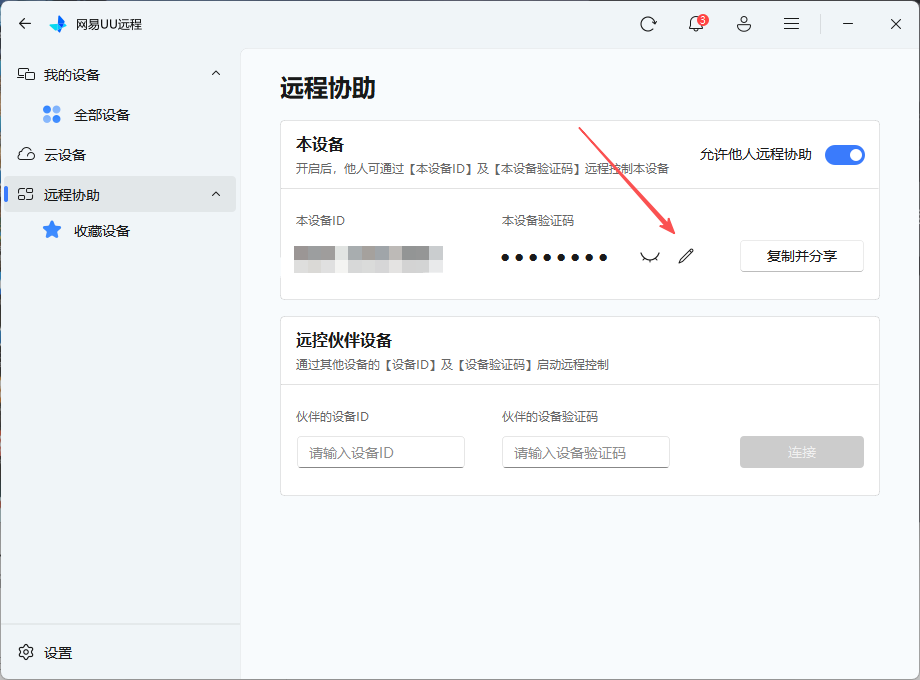The image size is (920, 680).
Task: Open the hamburger menu icon
Action: click(x=792, y=24)
